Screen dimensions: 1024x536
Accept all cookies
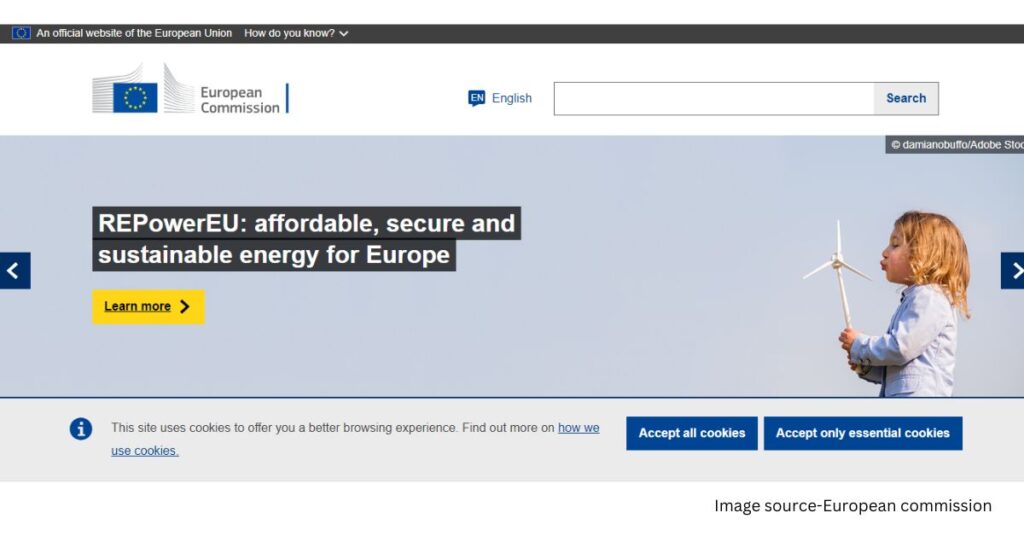(x=692, y=433)
